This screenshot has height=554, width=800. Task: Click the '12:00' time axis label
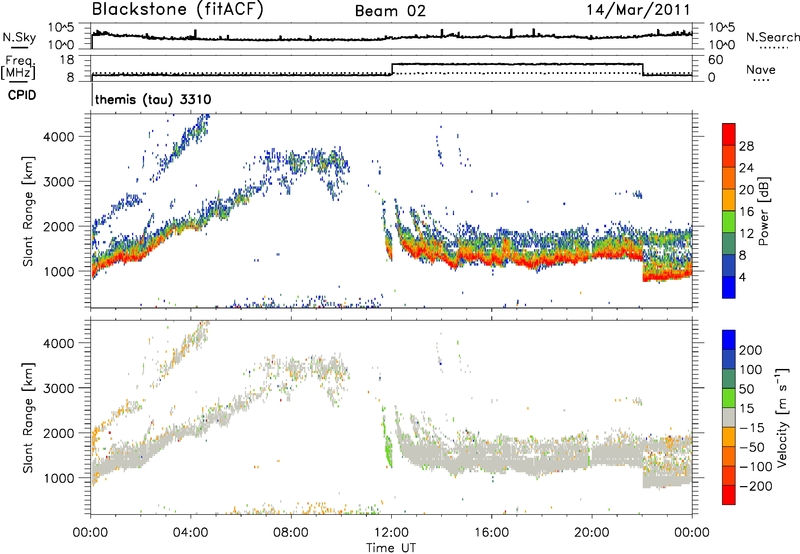[x=391, y=533]
